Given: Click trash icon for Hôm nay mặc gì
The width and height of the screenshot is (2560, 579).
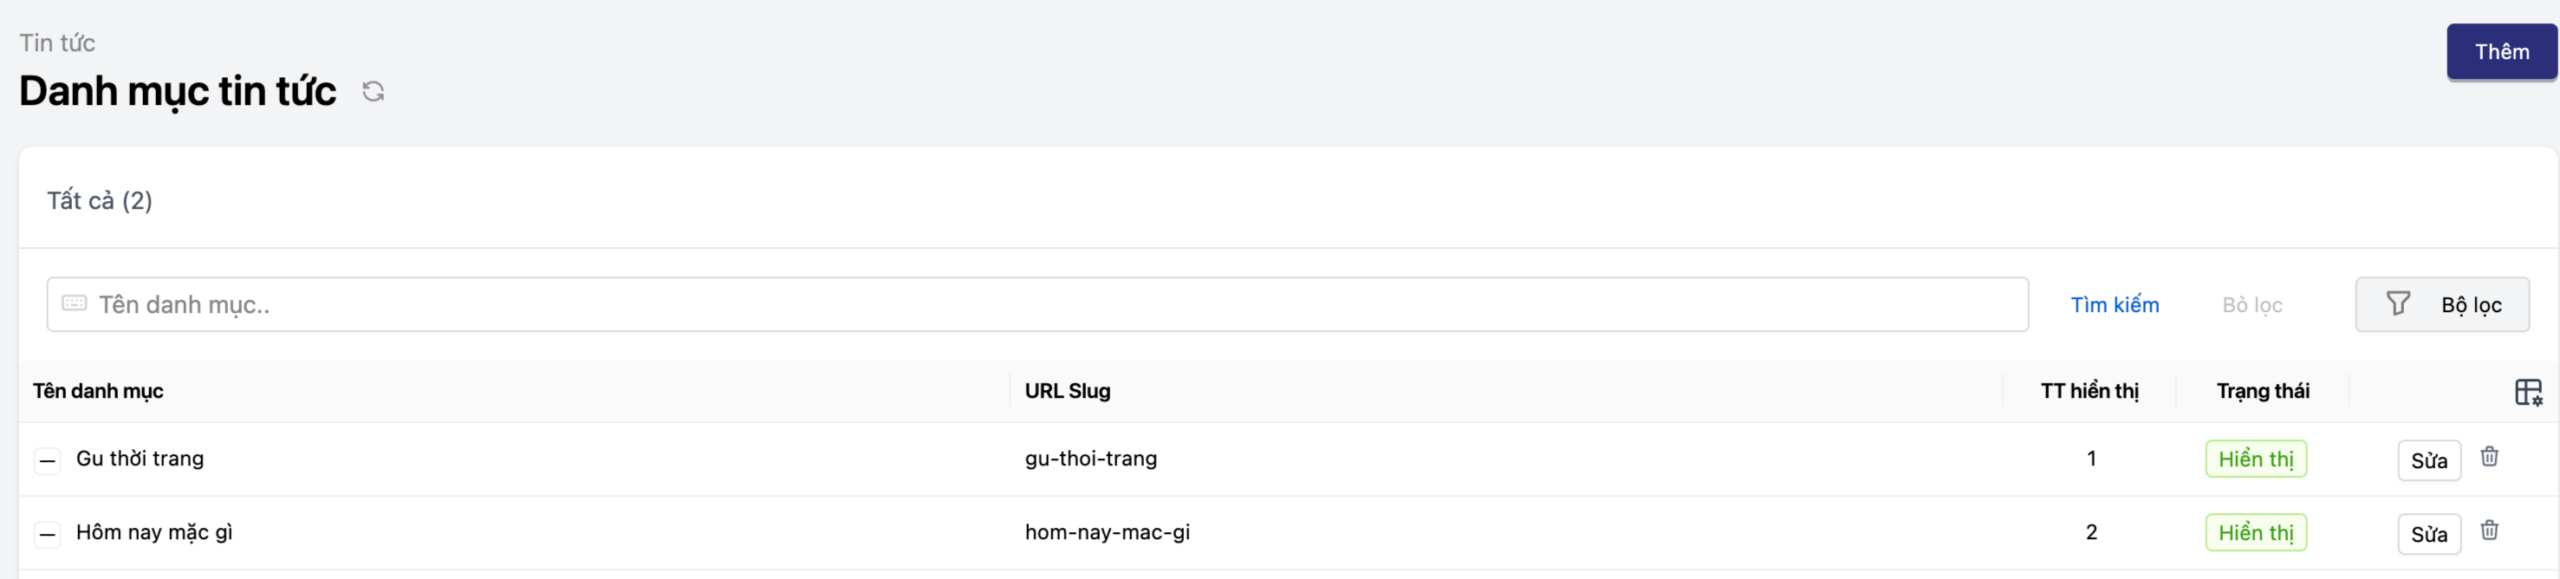Looking at the screenshot, I should point(2489,531).
